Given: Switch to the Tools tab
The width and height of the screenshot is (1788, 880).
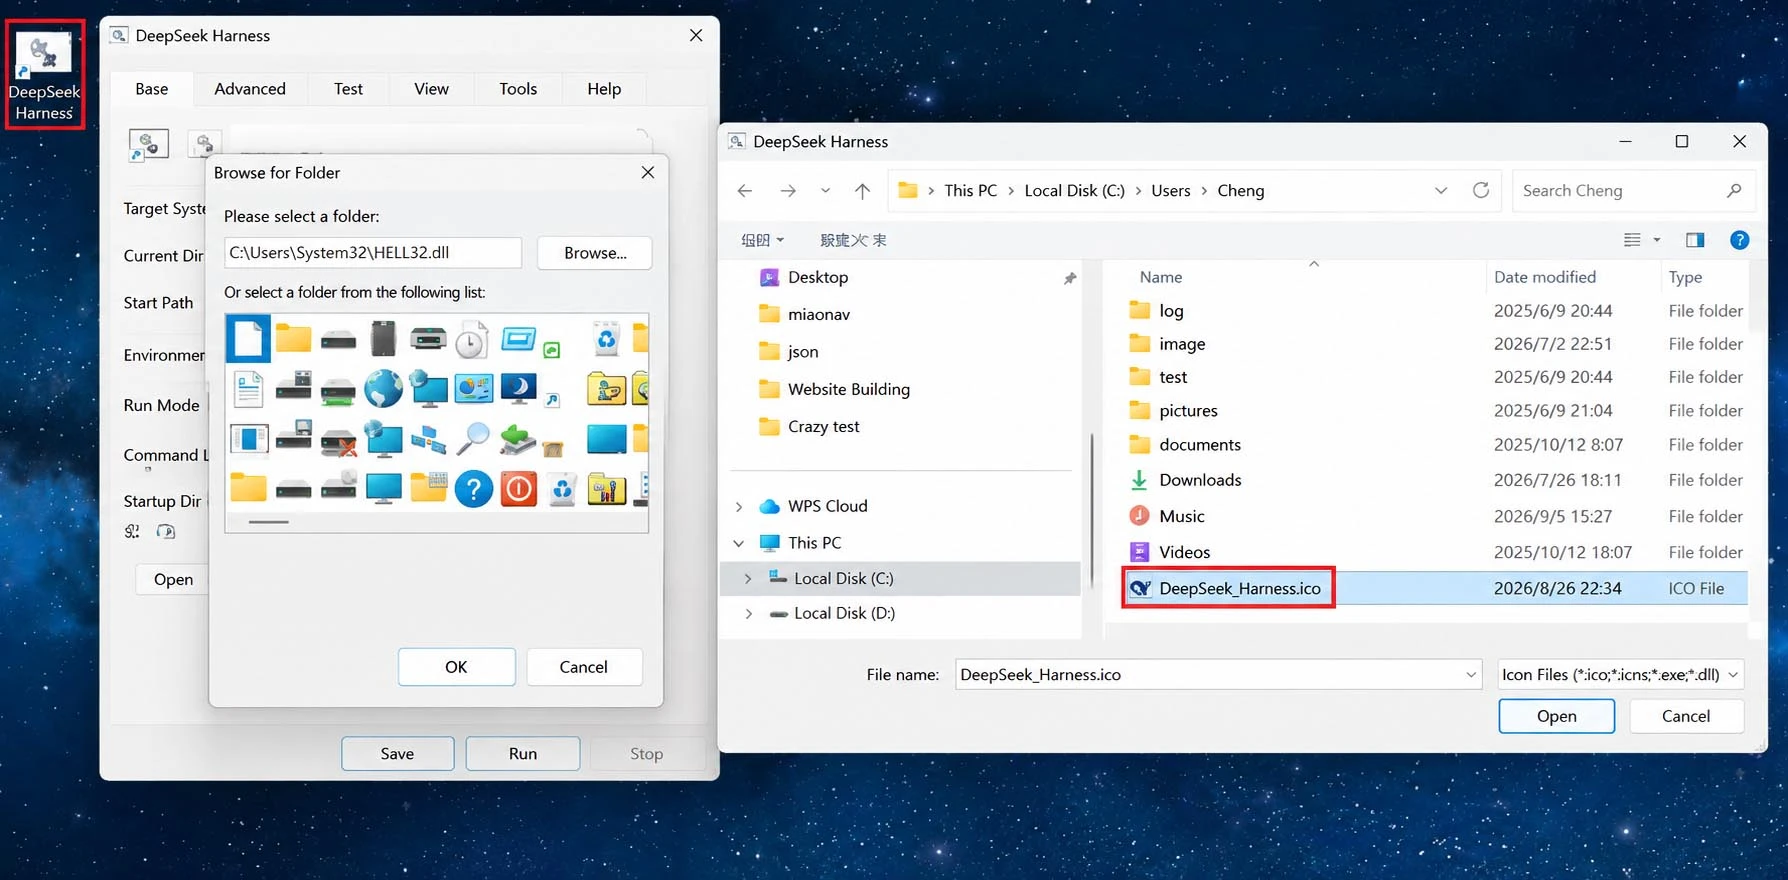Looking at the screenshot, I should [x=518, y=89].
